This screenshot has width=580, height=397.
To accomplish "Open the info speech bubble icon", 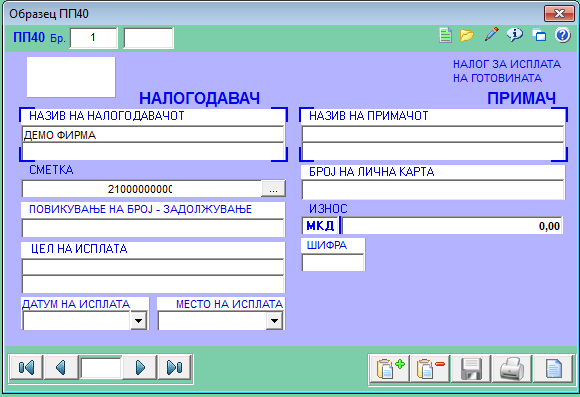I will coord(515,35).
